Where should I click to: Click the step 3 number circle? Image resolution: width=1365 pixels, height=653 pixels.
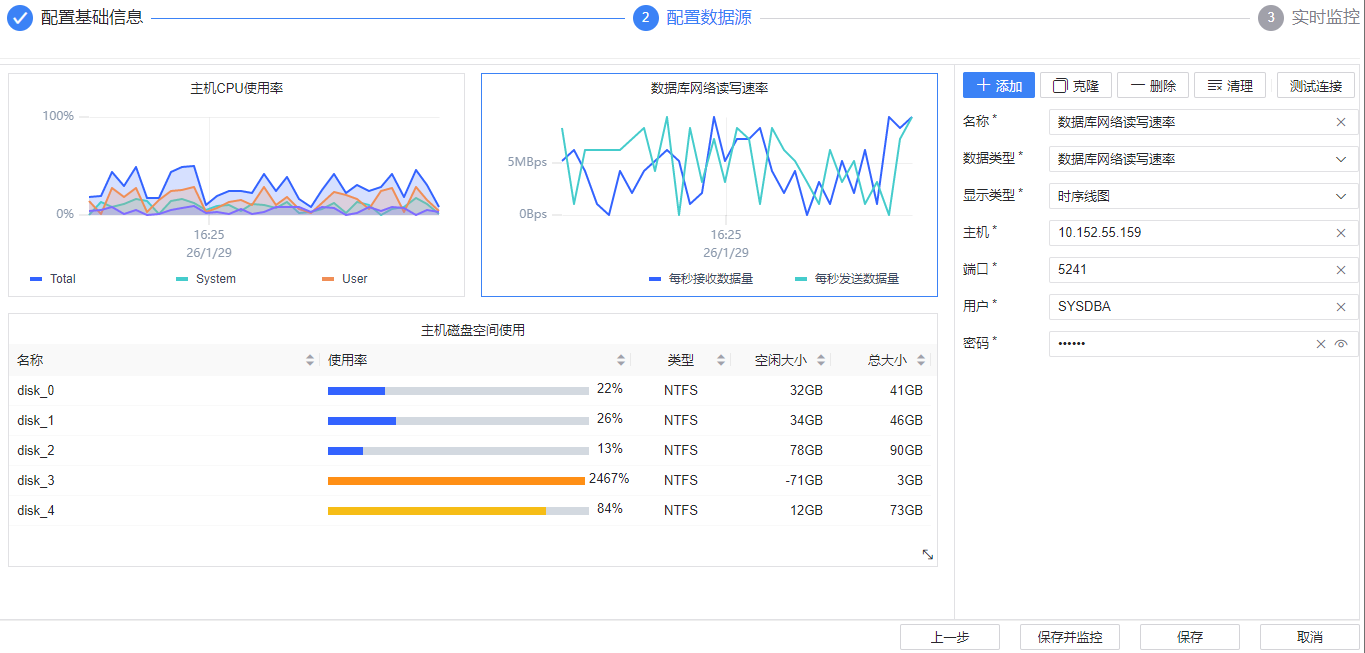click(x=1270, y=18)
